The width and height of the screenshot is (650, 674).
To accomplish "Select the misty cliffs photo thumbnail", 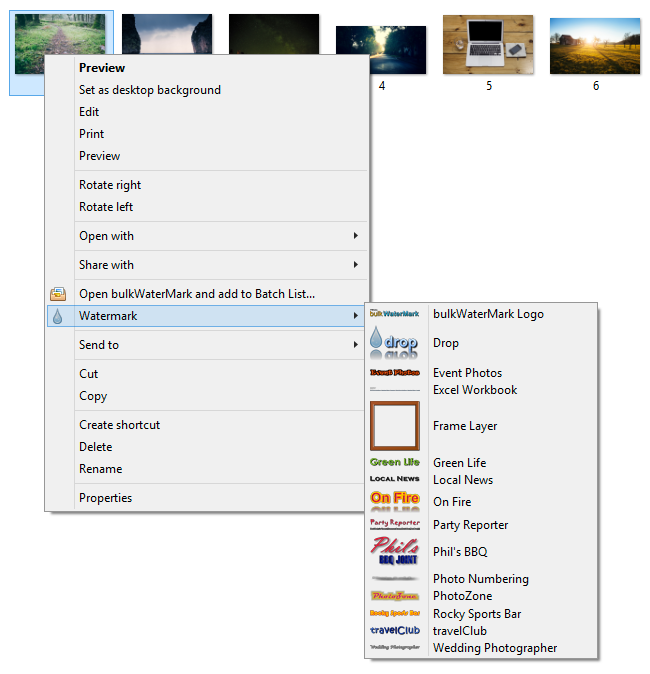I will pyautogui.click(x=167, y=34).
